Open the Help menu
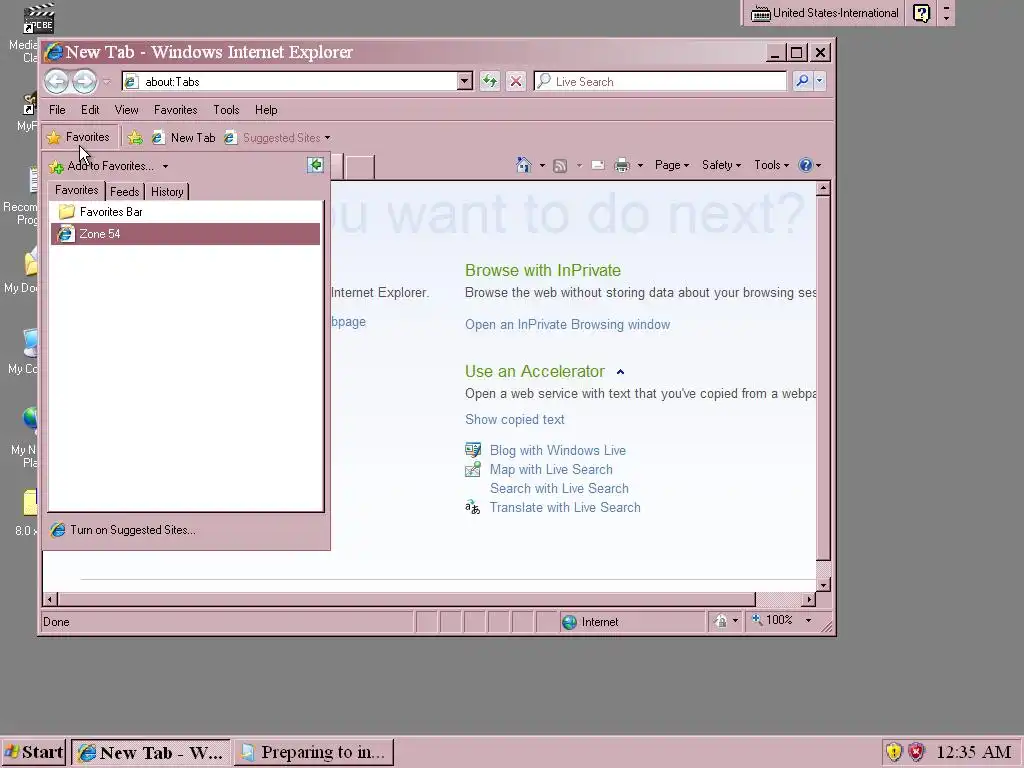 266,110
